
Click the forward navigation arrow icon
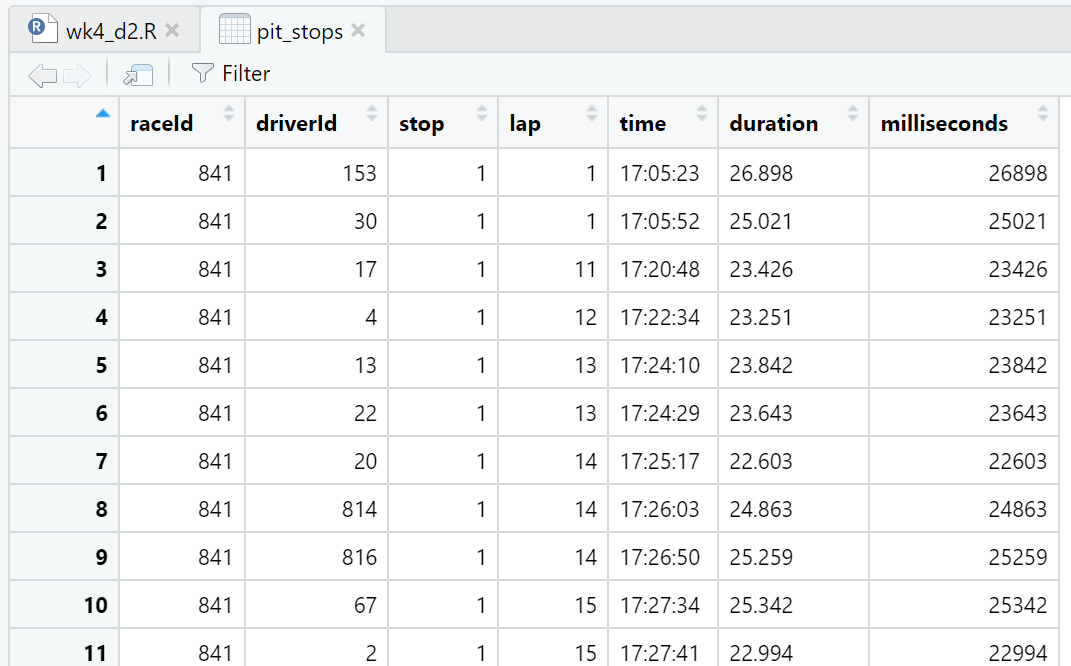77,74
